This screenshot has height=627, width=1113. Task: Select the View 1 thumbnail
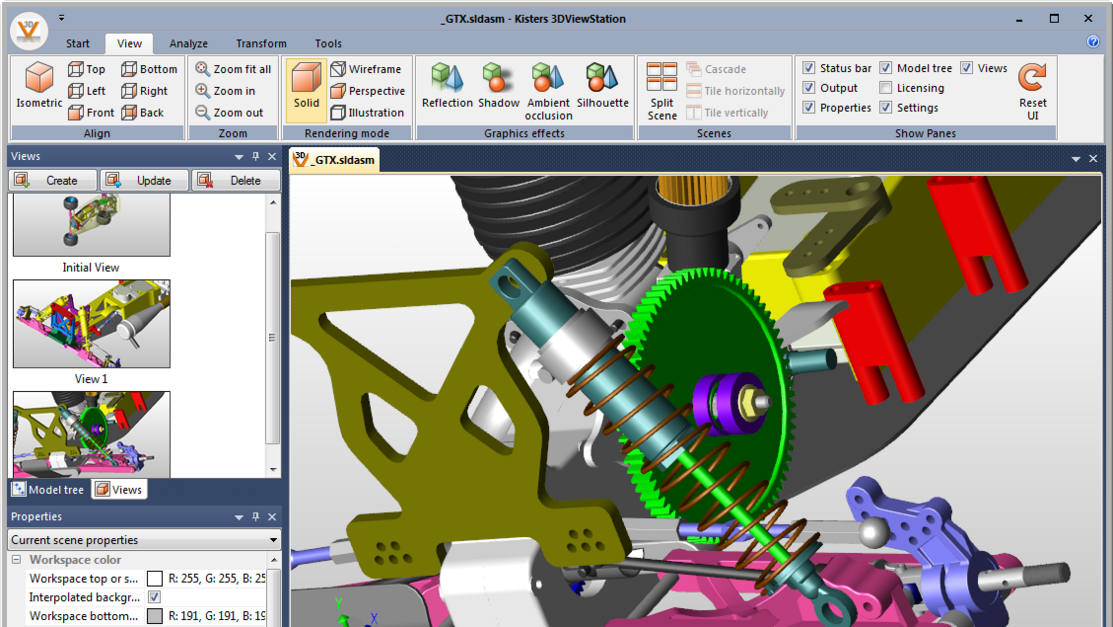tap(92, 324)
